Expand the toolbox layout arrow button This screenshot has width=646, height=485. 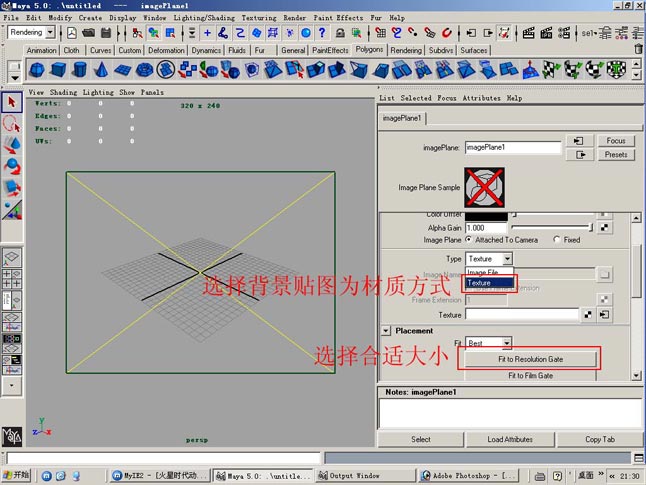pos(12,386)
